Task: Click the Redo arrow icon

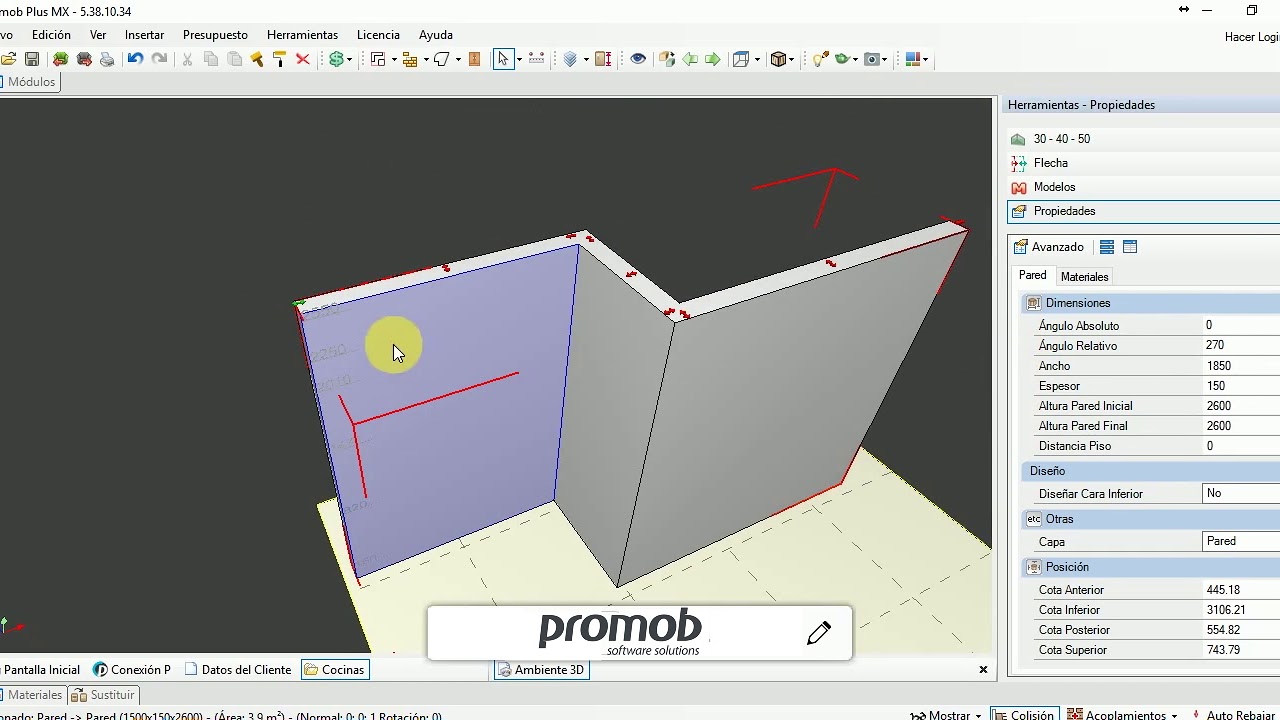Action: (x=159, y=60)
